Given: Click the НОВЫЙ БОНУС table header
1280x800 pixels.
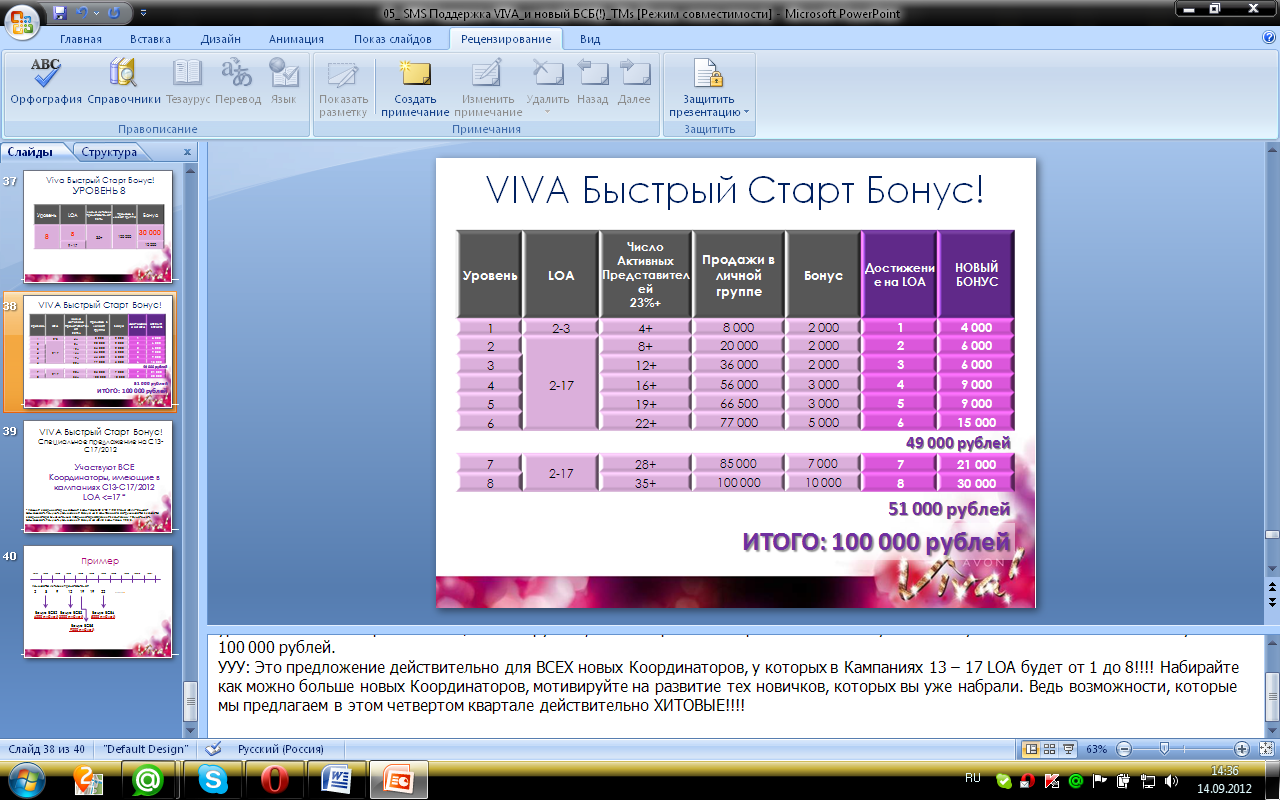Looking at the screenshot, I should [976, 275].
